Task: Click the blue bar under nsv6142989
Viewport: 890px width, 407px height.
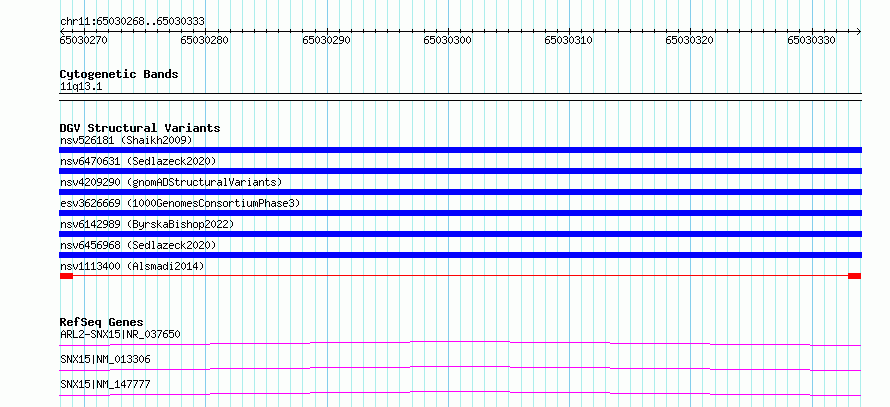Action: coord(460,234)
